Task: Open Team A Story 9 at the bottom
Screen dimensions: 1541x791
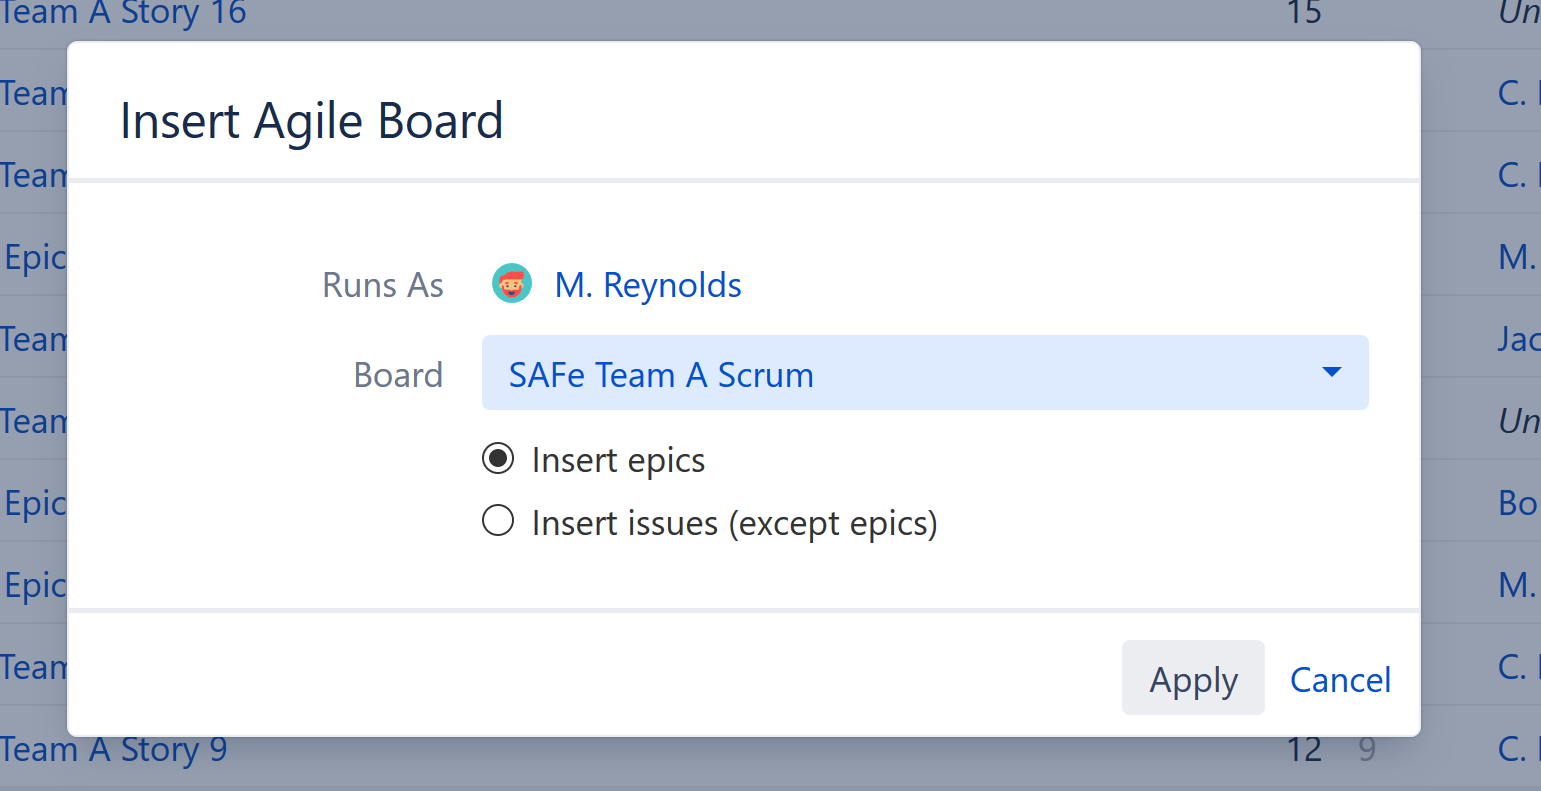Action: tap(114, 749)
